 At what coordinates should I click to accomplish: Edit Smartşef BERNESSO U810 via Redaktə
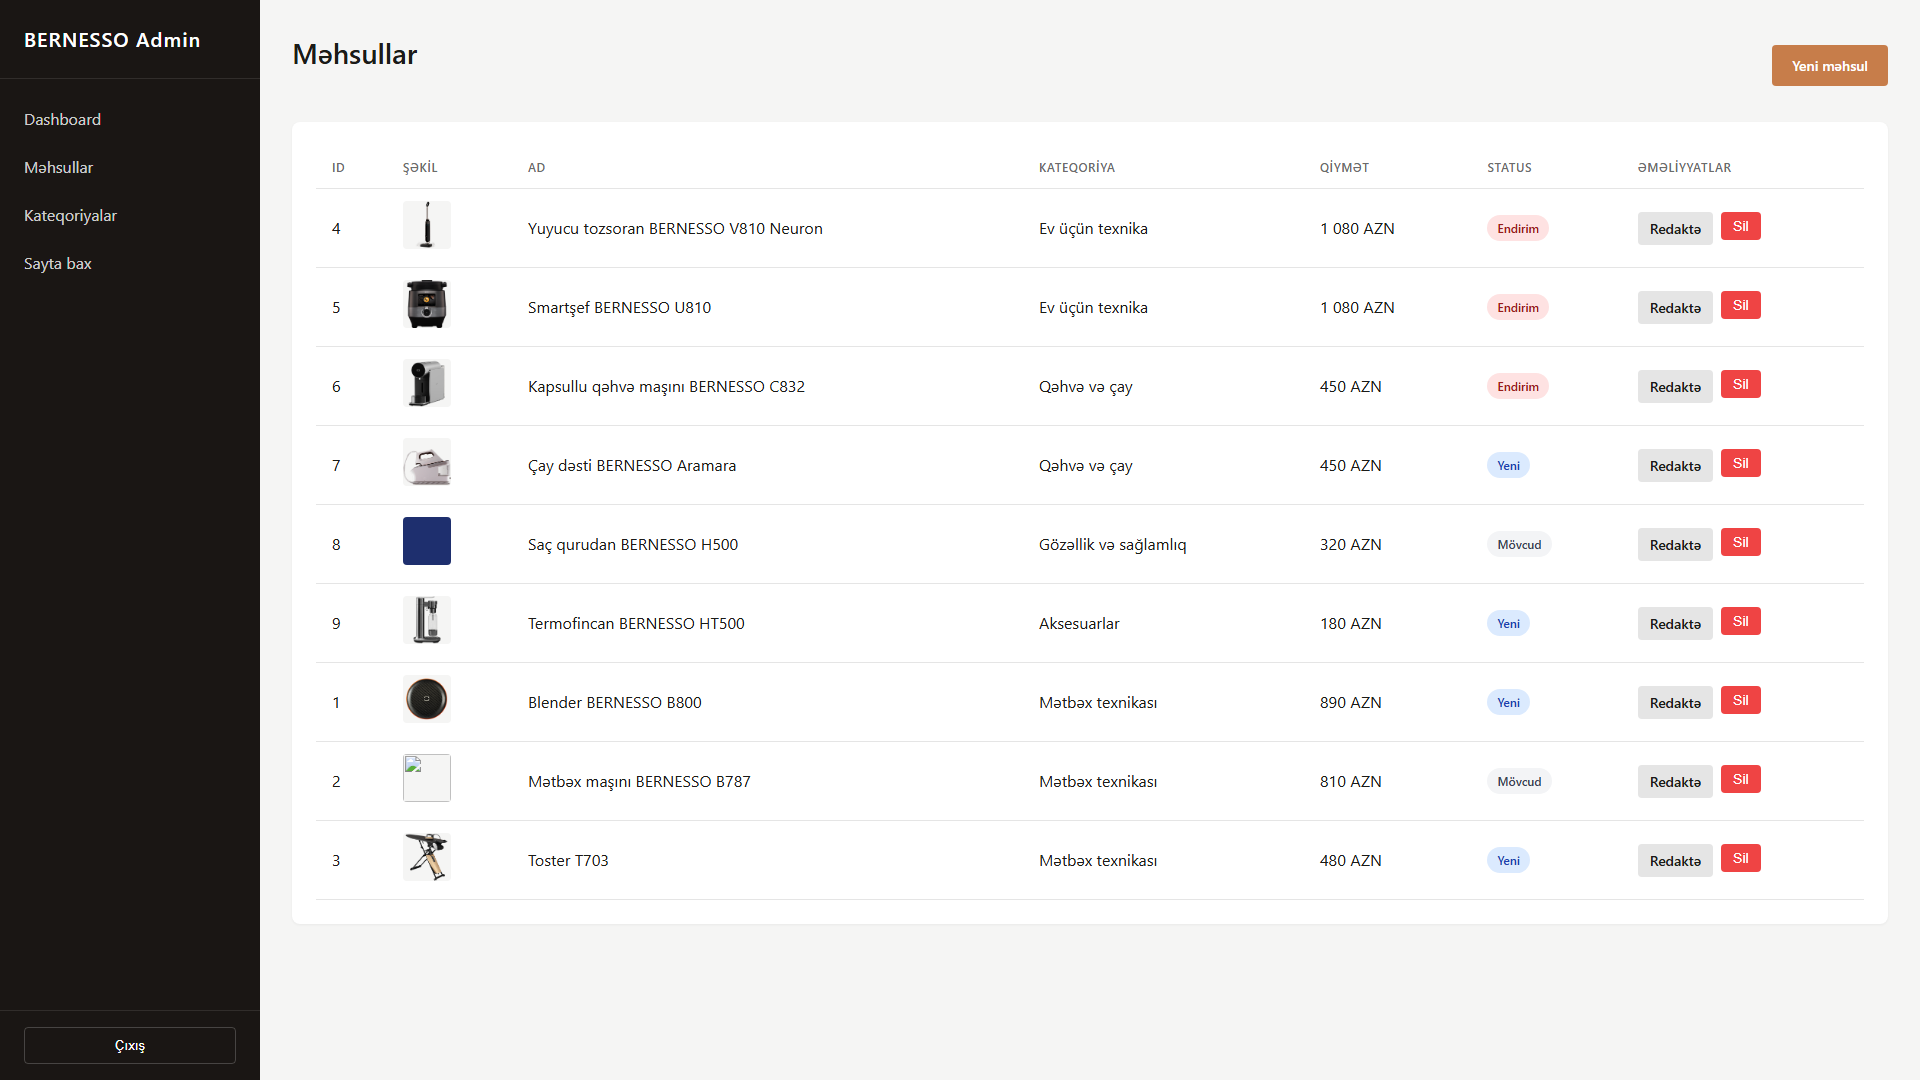click(1675, 307)
